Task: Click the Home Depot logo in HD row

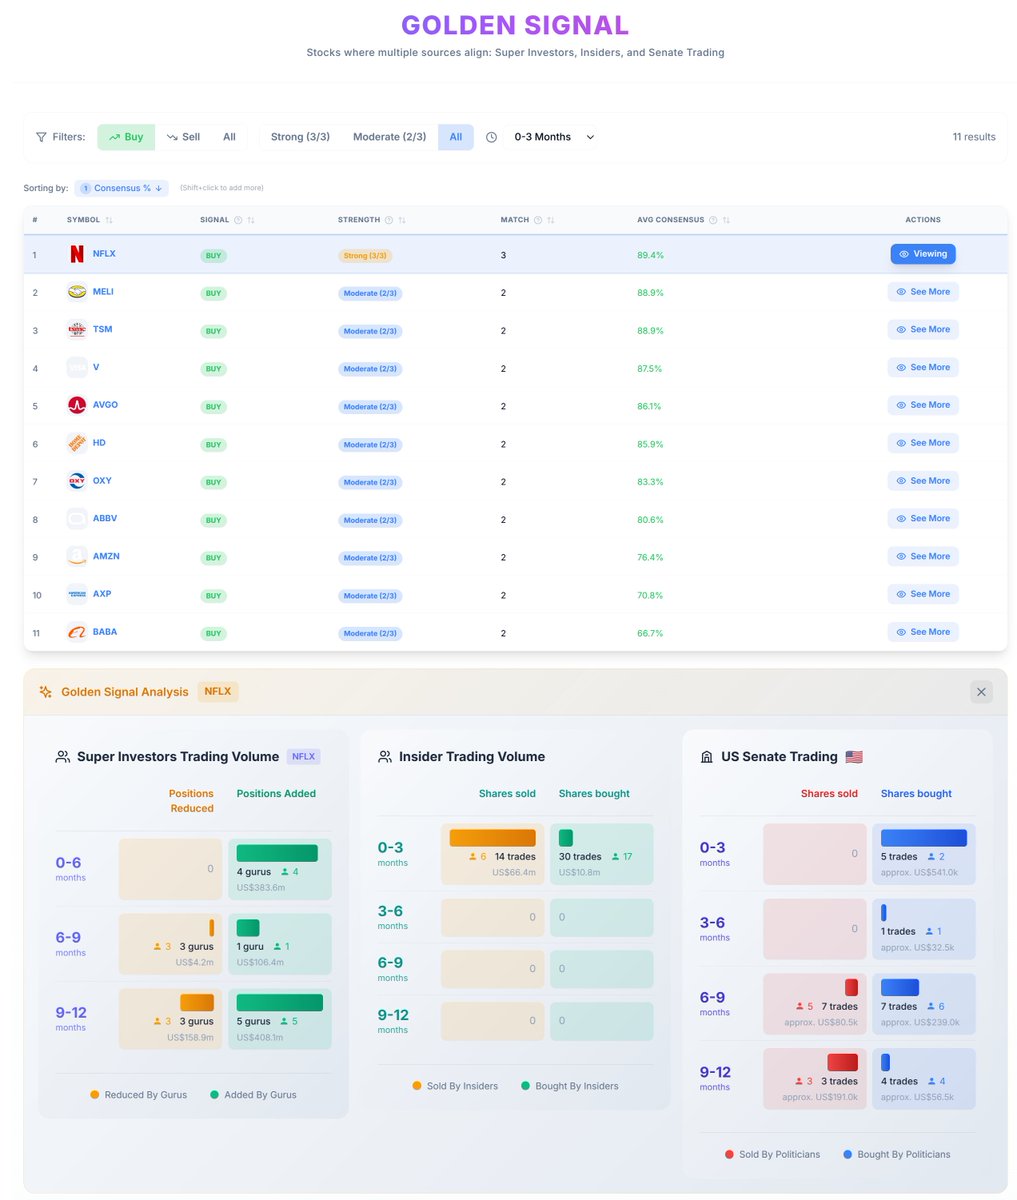Action: pyautogui.click(x=77, y=443)
